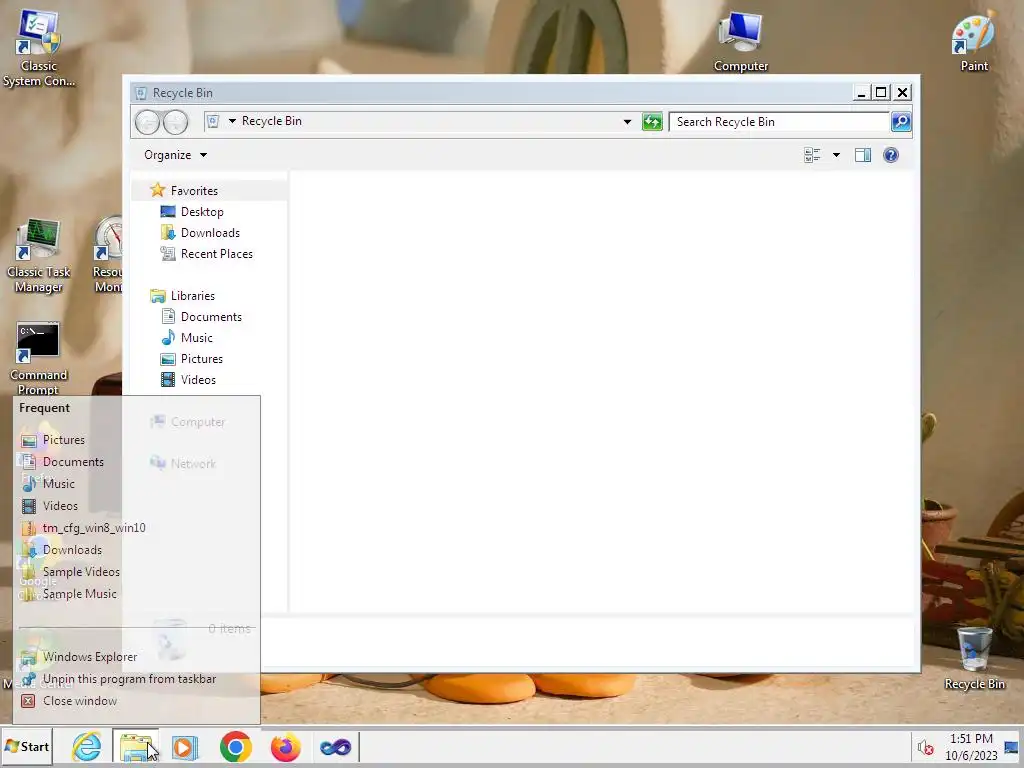Select Downloads under Favorites
The image size is (1024, 768).
coord(200,232)
